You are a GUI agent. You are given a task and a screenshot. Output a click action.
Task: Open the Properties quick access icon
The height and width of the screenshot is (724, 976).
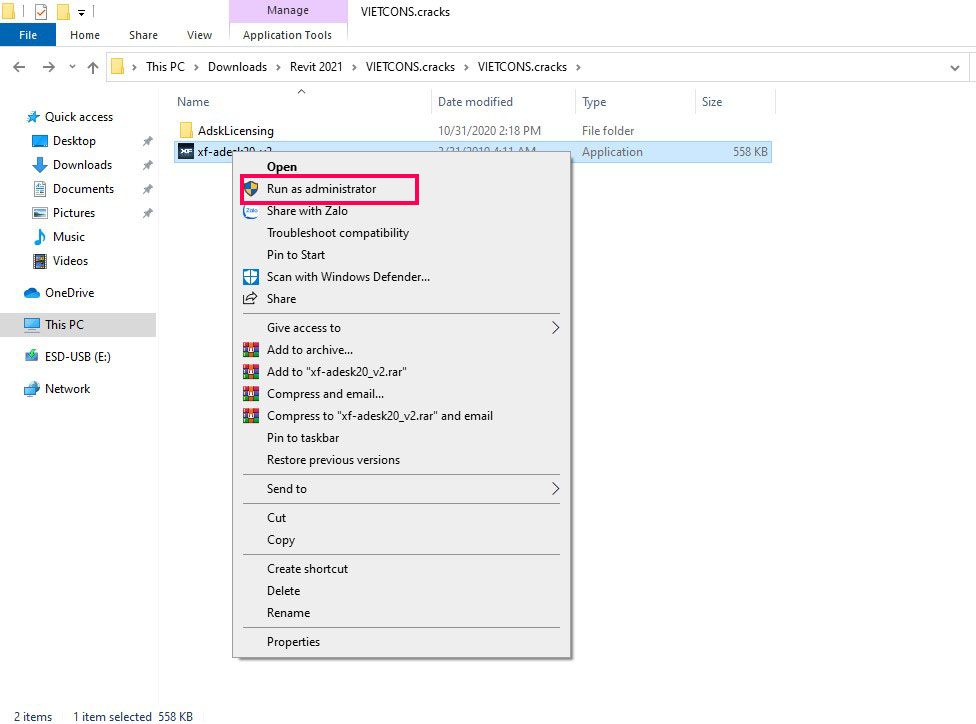(x=40, y=11)
